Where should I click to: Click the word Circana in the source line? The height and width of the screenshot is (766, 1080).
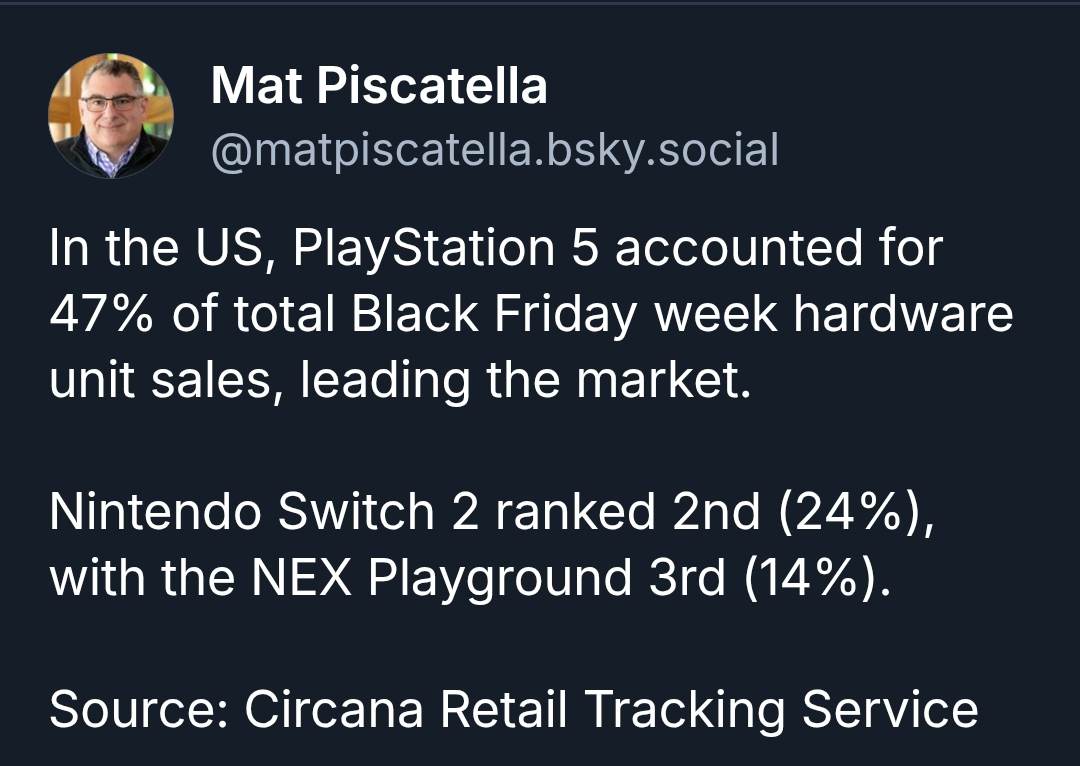coord(334,709)
